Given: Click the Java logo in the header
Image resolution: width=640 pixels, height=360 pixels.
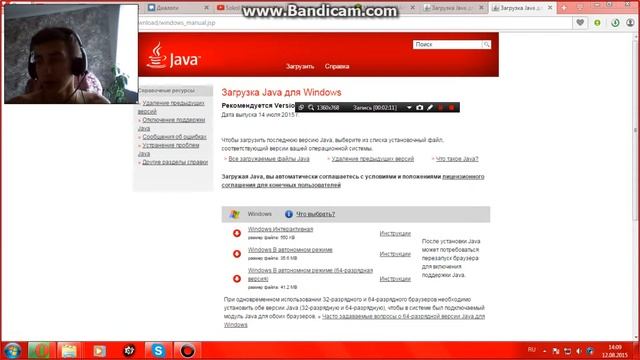Looking at the screenshot, I should [173, 56].
